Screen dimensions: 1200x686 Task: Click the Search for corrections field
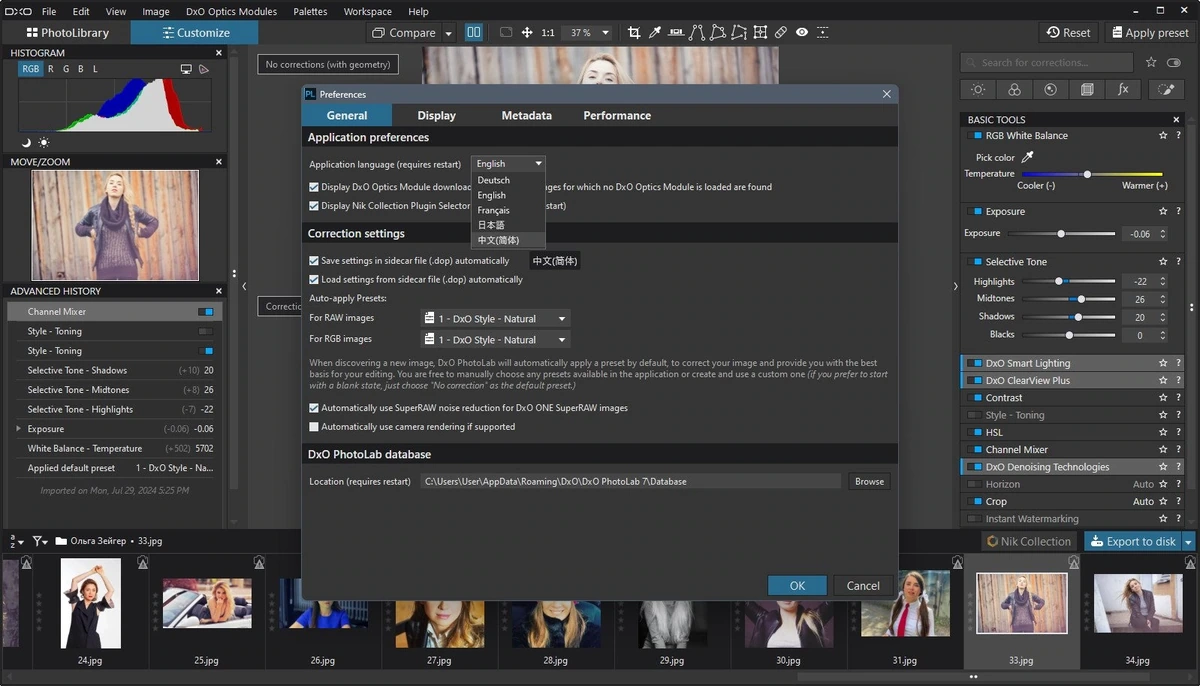pos(1048,62)
